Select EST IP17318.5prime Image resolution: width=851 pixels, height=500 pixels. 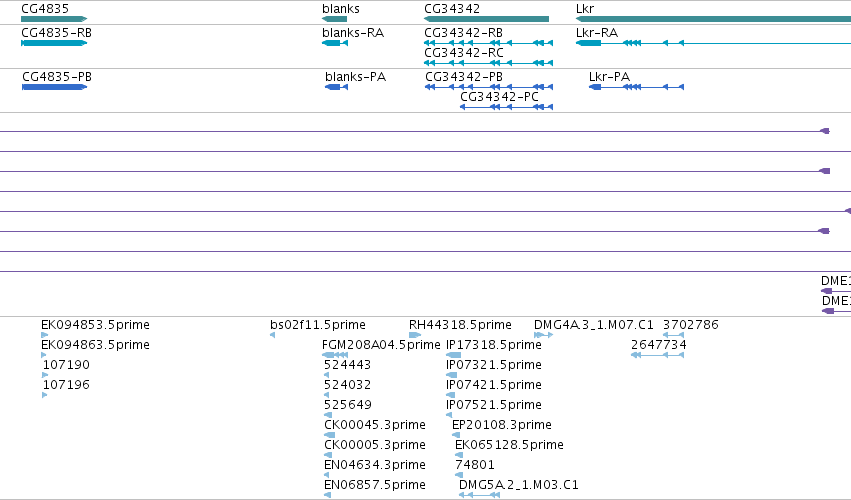tap(494, 345)
